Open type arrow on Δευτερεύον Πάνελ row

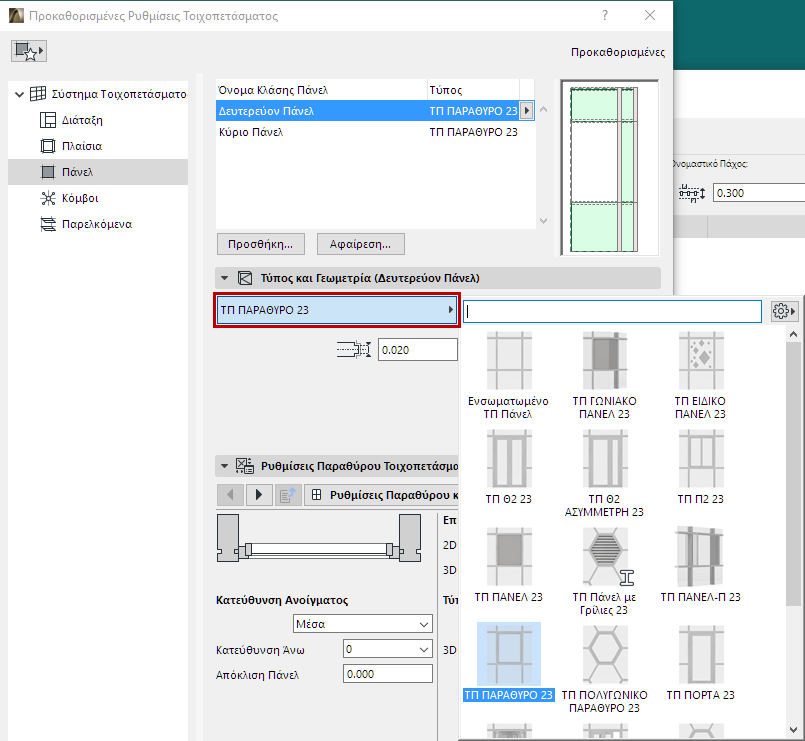click(527, 111)
